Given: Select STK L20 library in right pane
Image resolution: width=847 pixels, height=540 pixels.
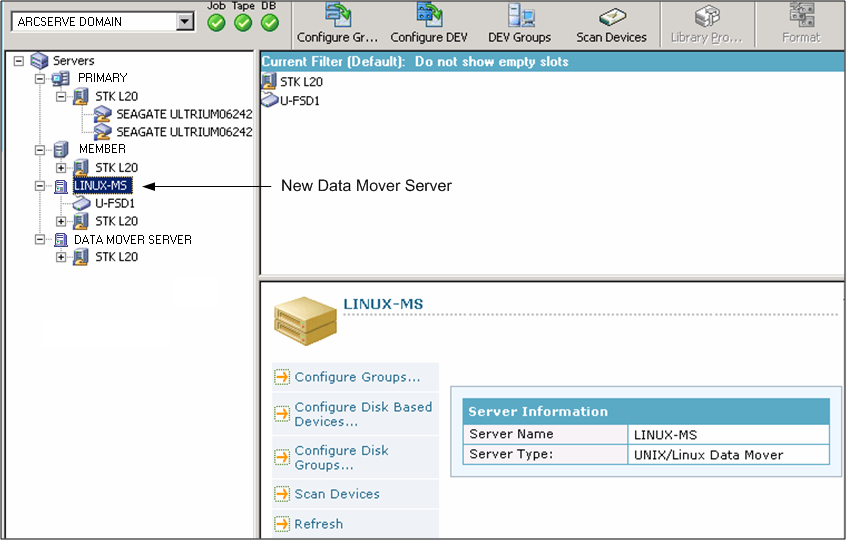Looking at the screenshot, I should point(301,81).
